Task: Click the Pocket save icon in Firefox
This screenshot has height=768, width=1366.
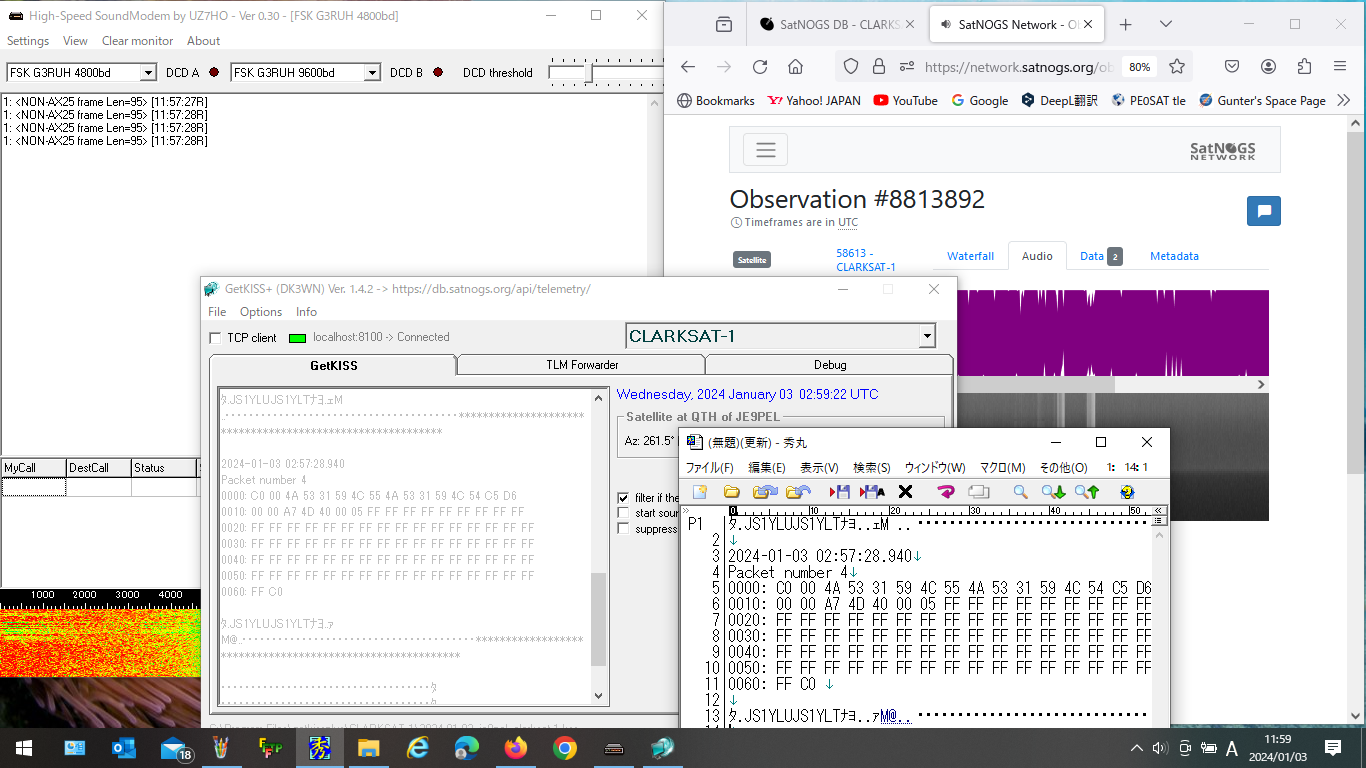Action: point(1232,67)
